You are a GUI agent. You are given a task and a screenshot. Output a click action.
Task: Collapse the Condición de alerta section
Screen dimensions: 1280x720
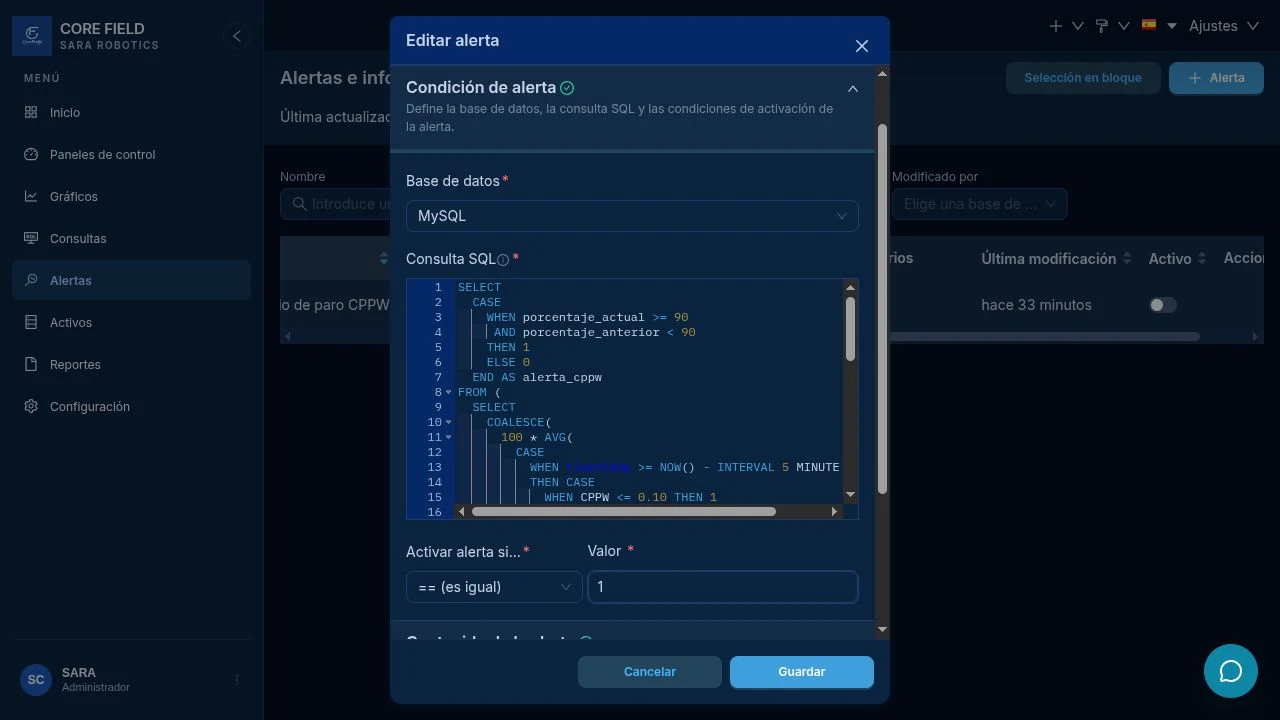[853, 89]
